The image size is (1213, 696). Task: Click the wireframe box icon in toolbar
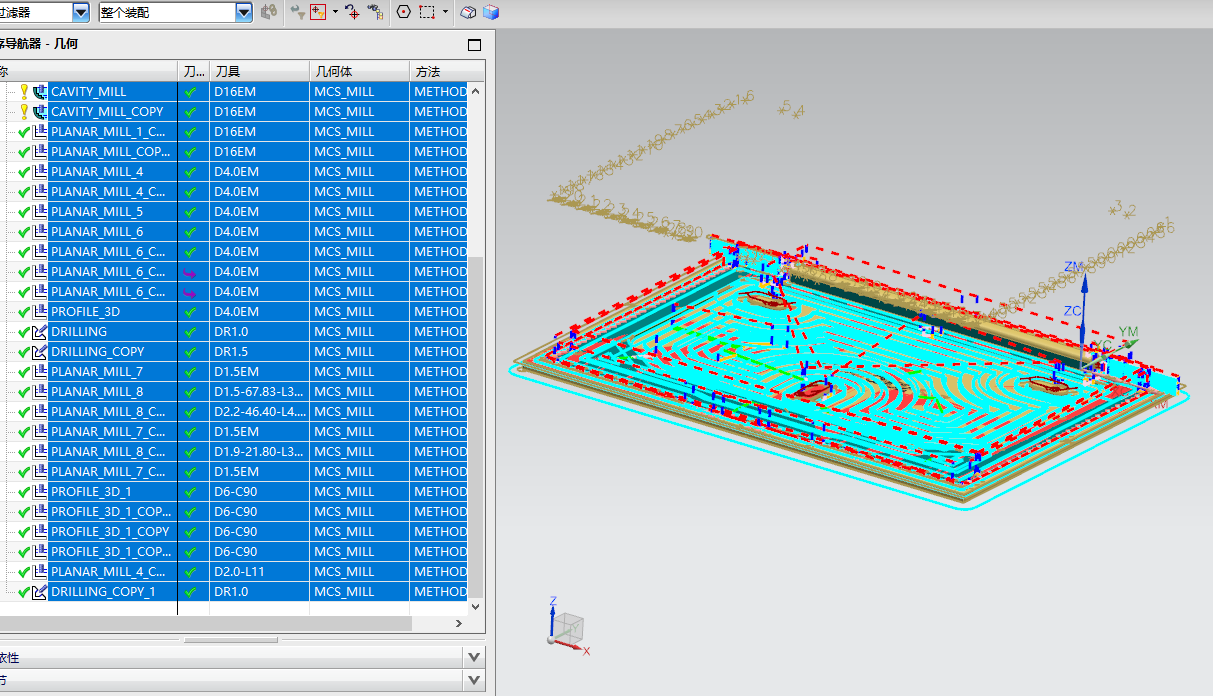[468, 12]
